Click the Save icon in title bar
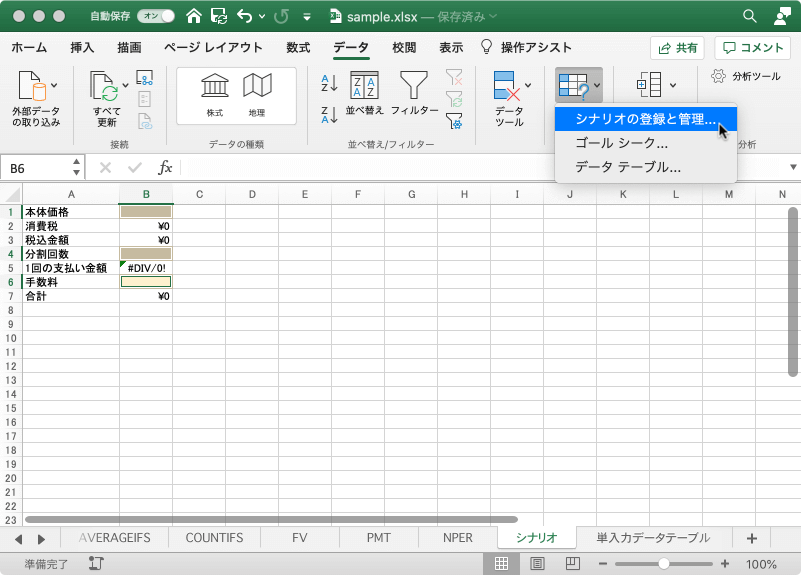This screenshot has height=575, width=801. point(219,16)
